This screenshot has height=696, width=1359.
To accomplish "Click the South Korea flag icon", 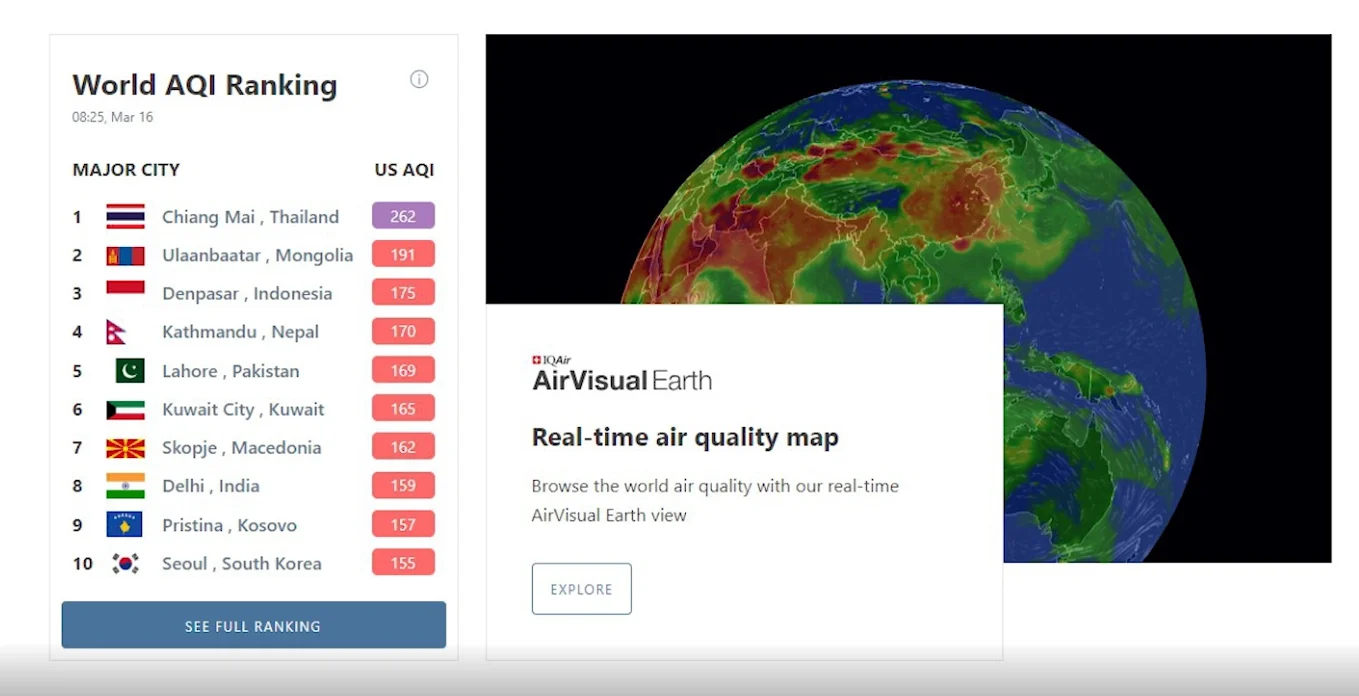I will click(126, 564).
